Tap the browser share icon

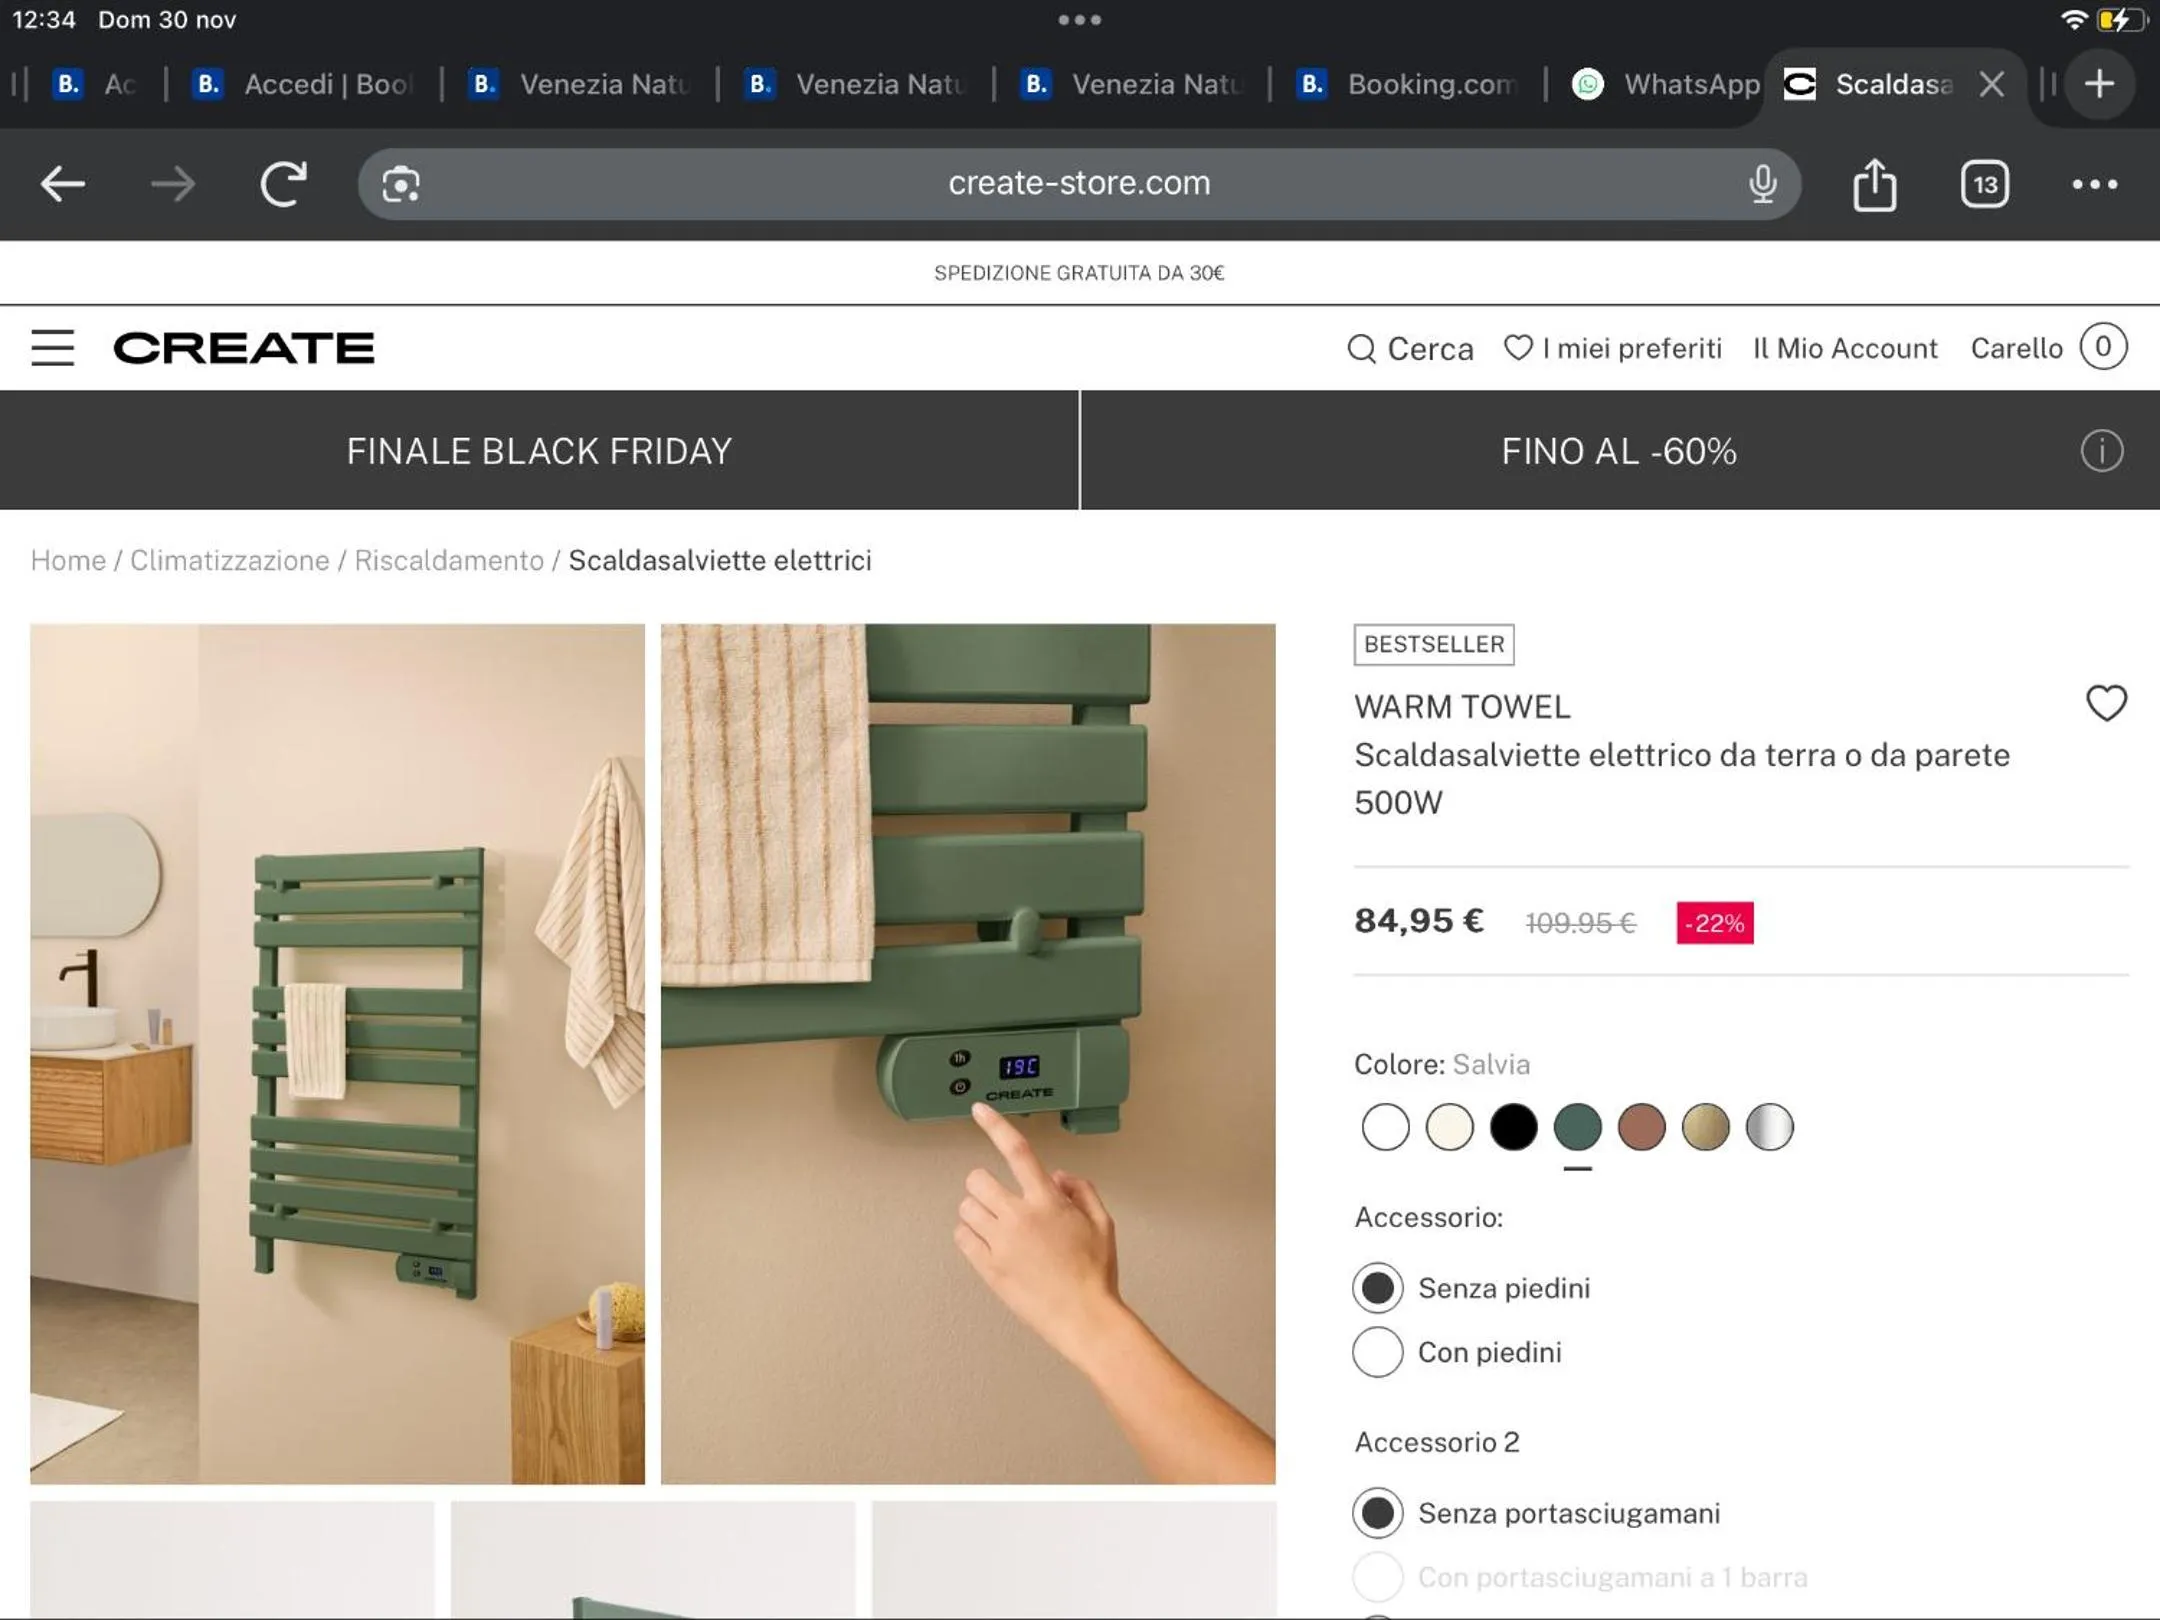pos(1874,185)
